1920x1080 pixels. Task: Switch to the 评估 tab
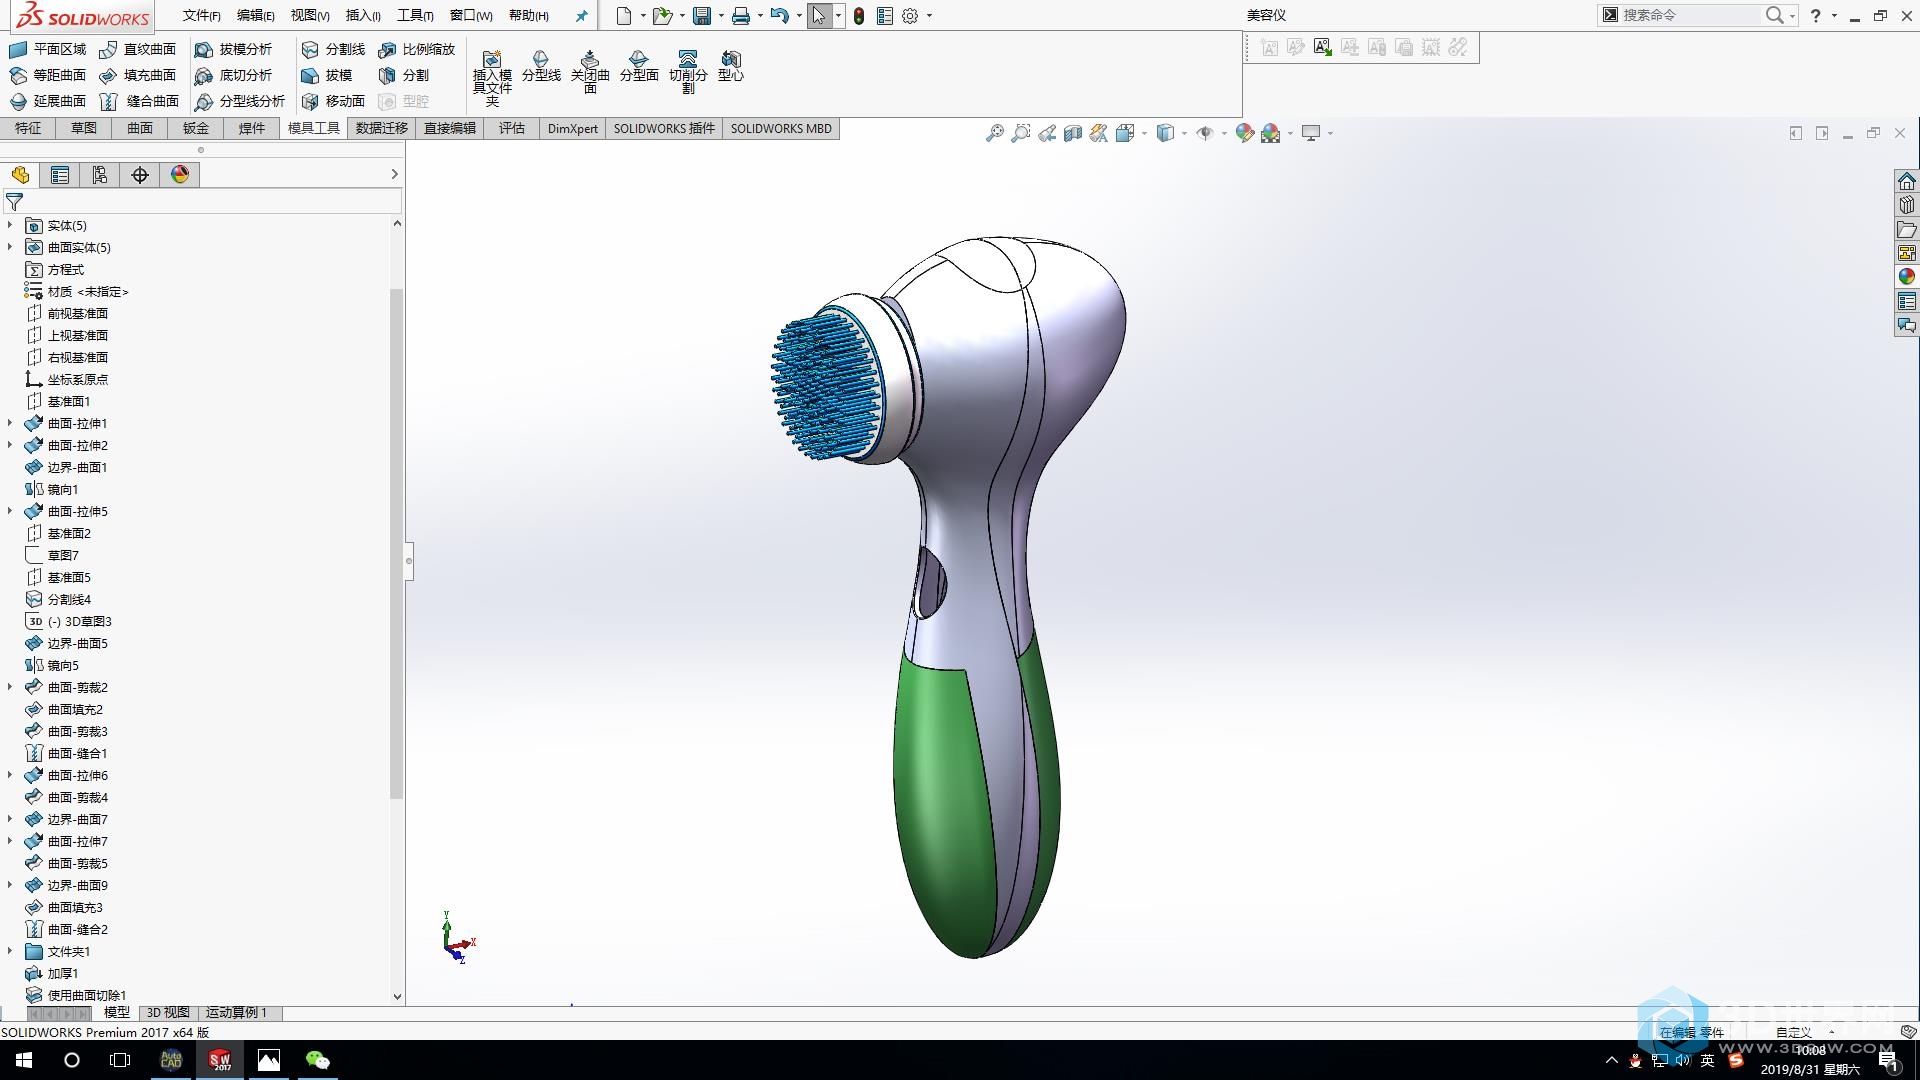[512, 128]
